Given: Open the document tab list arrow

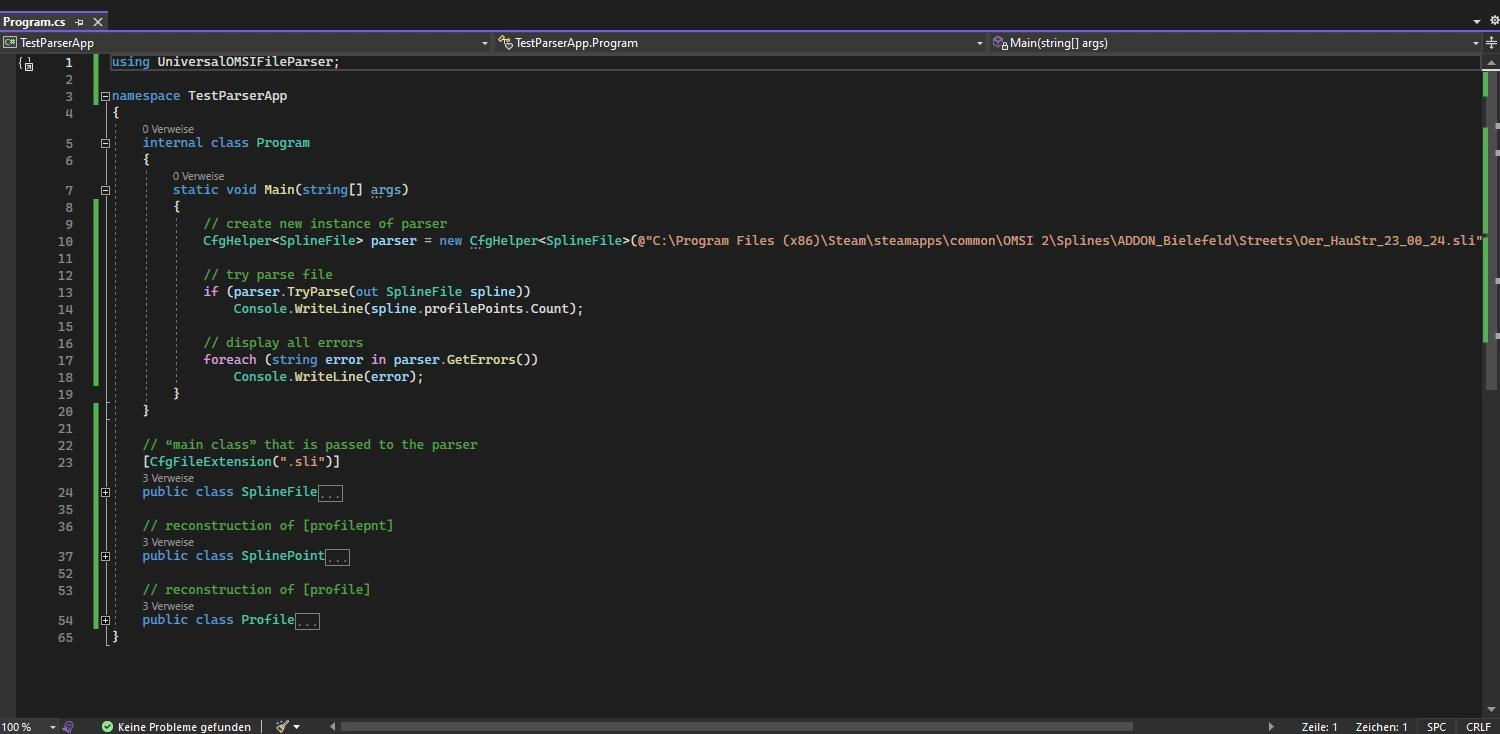Looking at the screenshot, I should click(1477, 21).
